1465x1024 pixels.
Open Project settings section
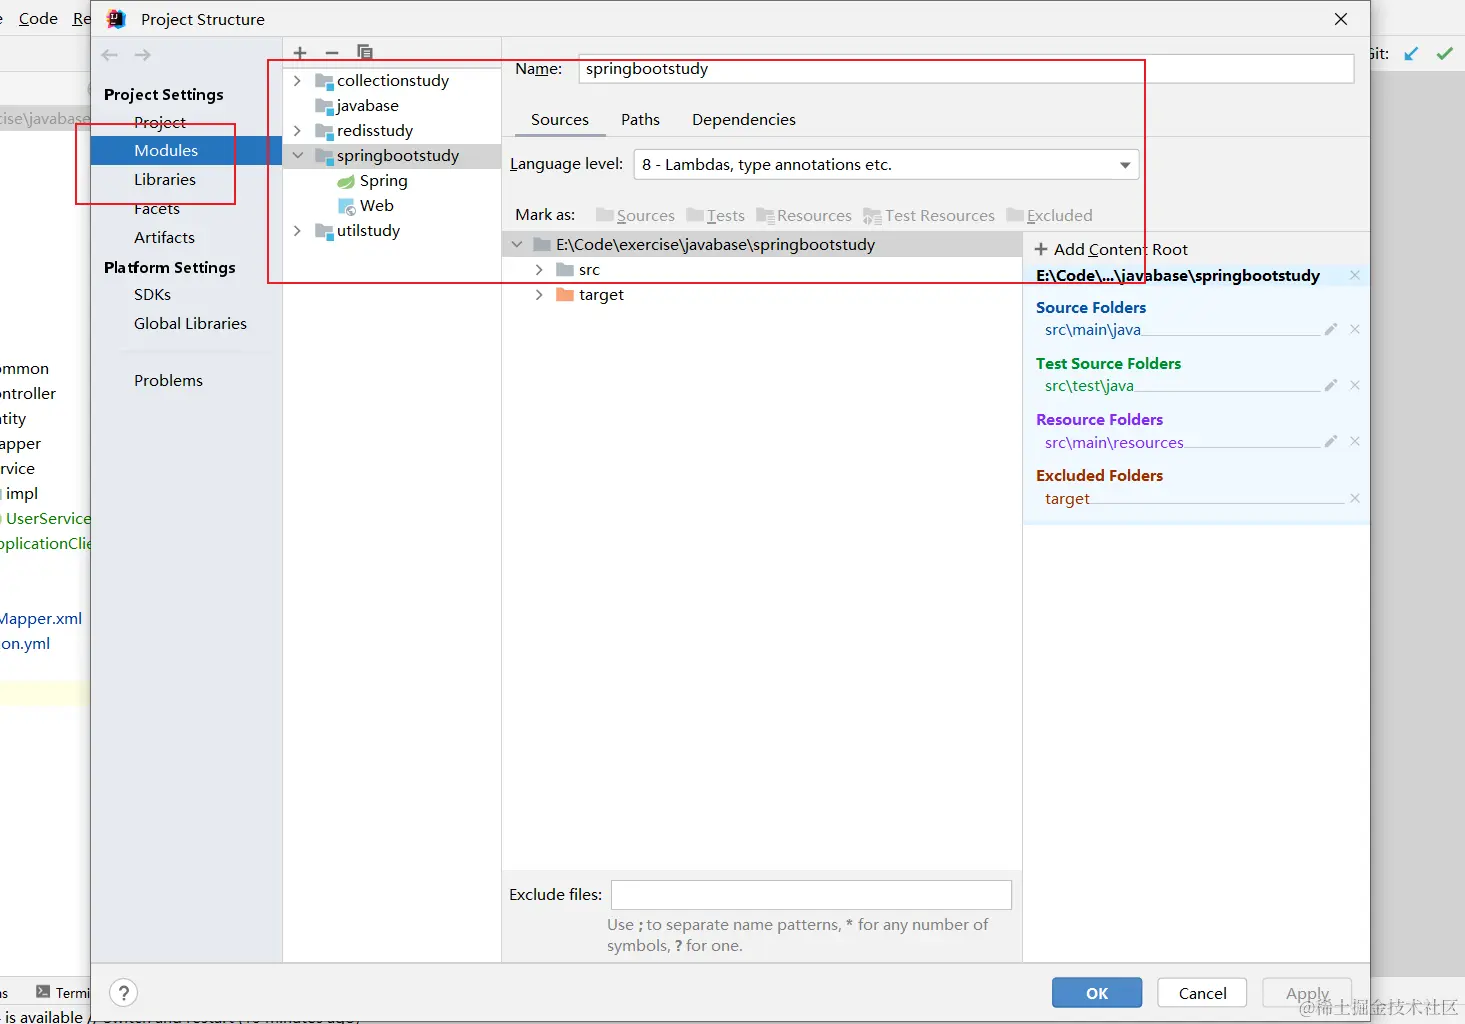click(x=160, y=122)
